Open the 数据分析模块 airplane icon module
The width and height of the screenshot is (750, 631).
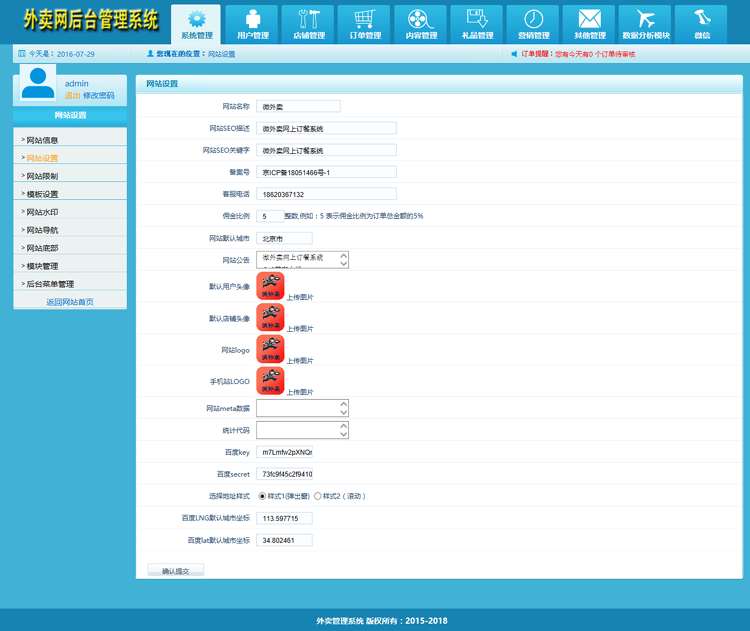click(x=645, y=24)
